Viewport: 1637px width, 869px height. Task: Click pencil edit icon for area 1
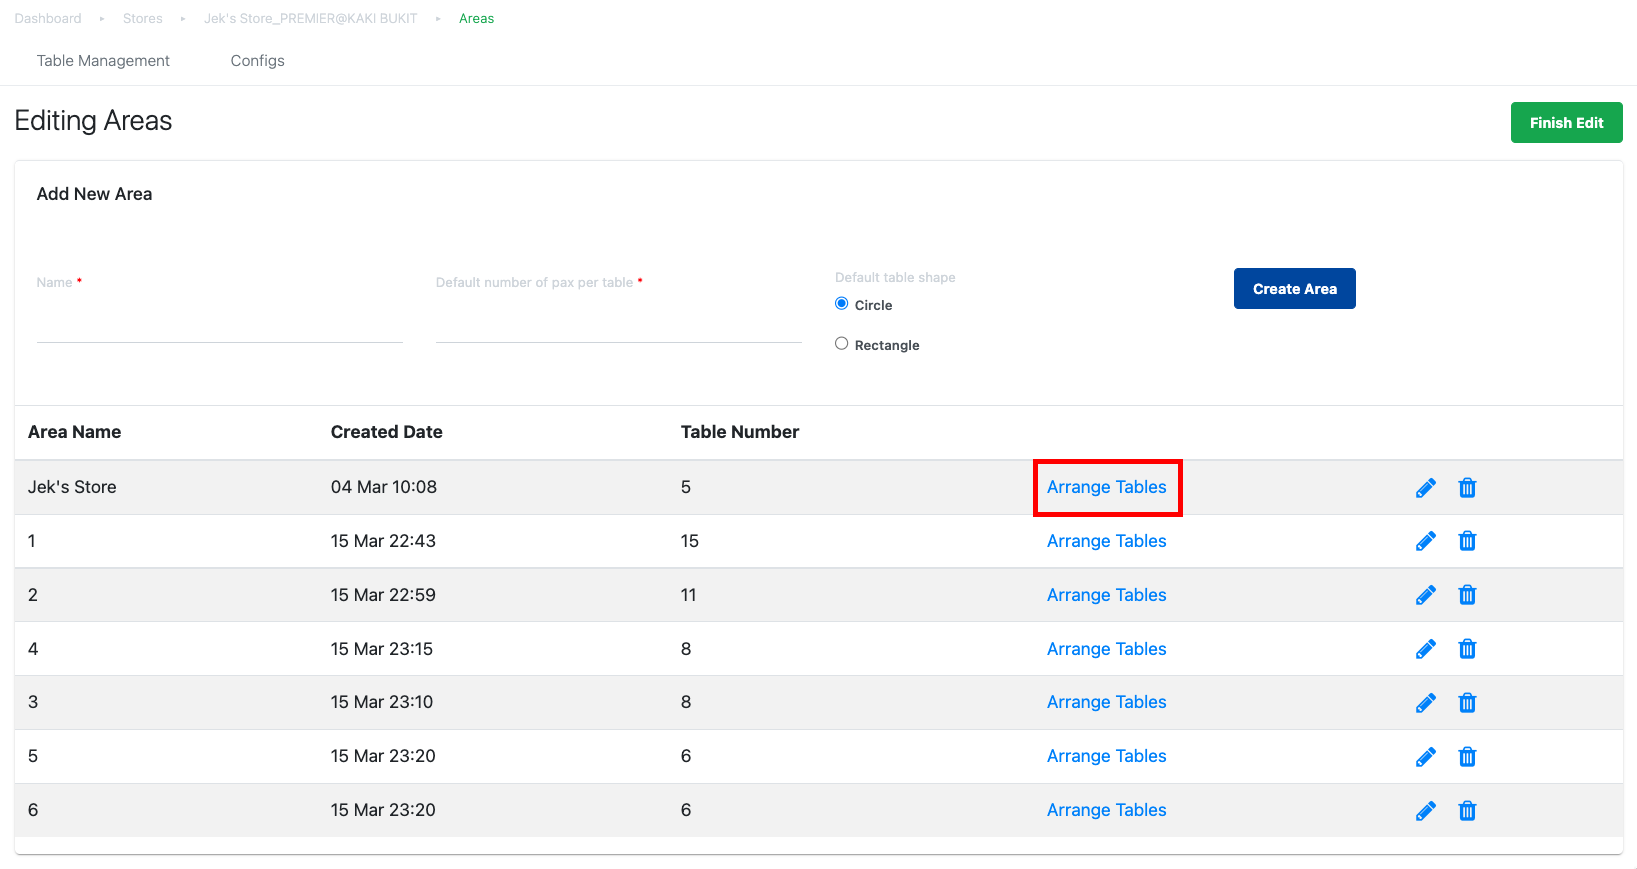1426,541
